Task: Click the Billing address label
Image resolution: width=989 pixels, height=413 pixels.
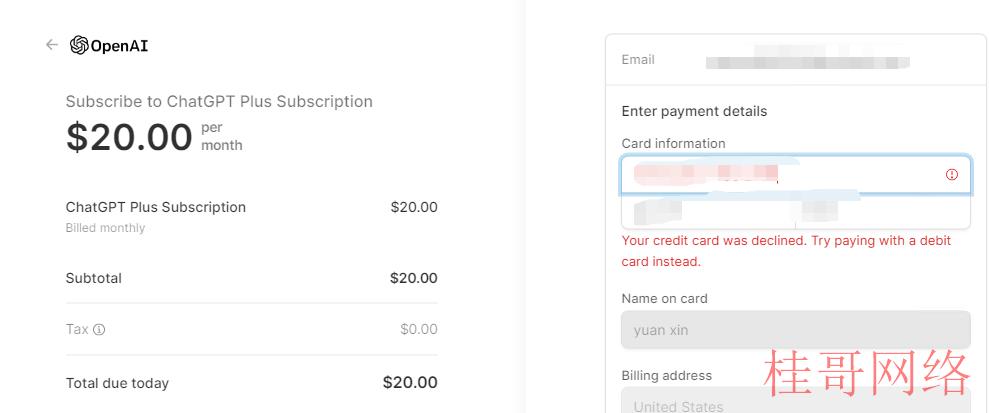Action: [667, 376]
